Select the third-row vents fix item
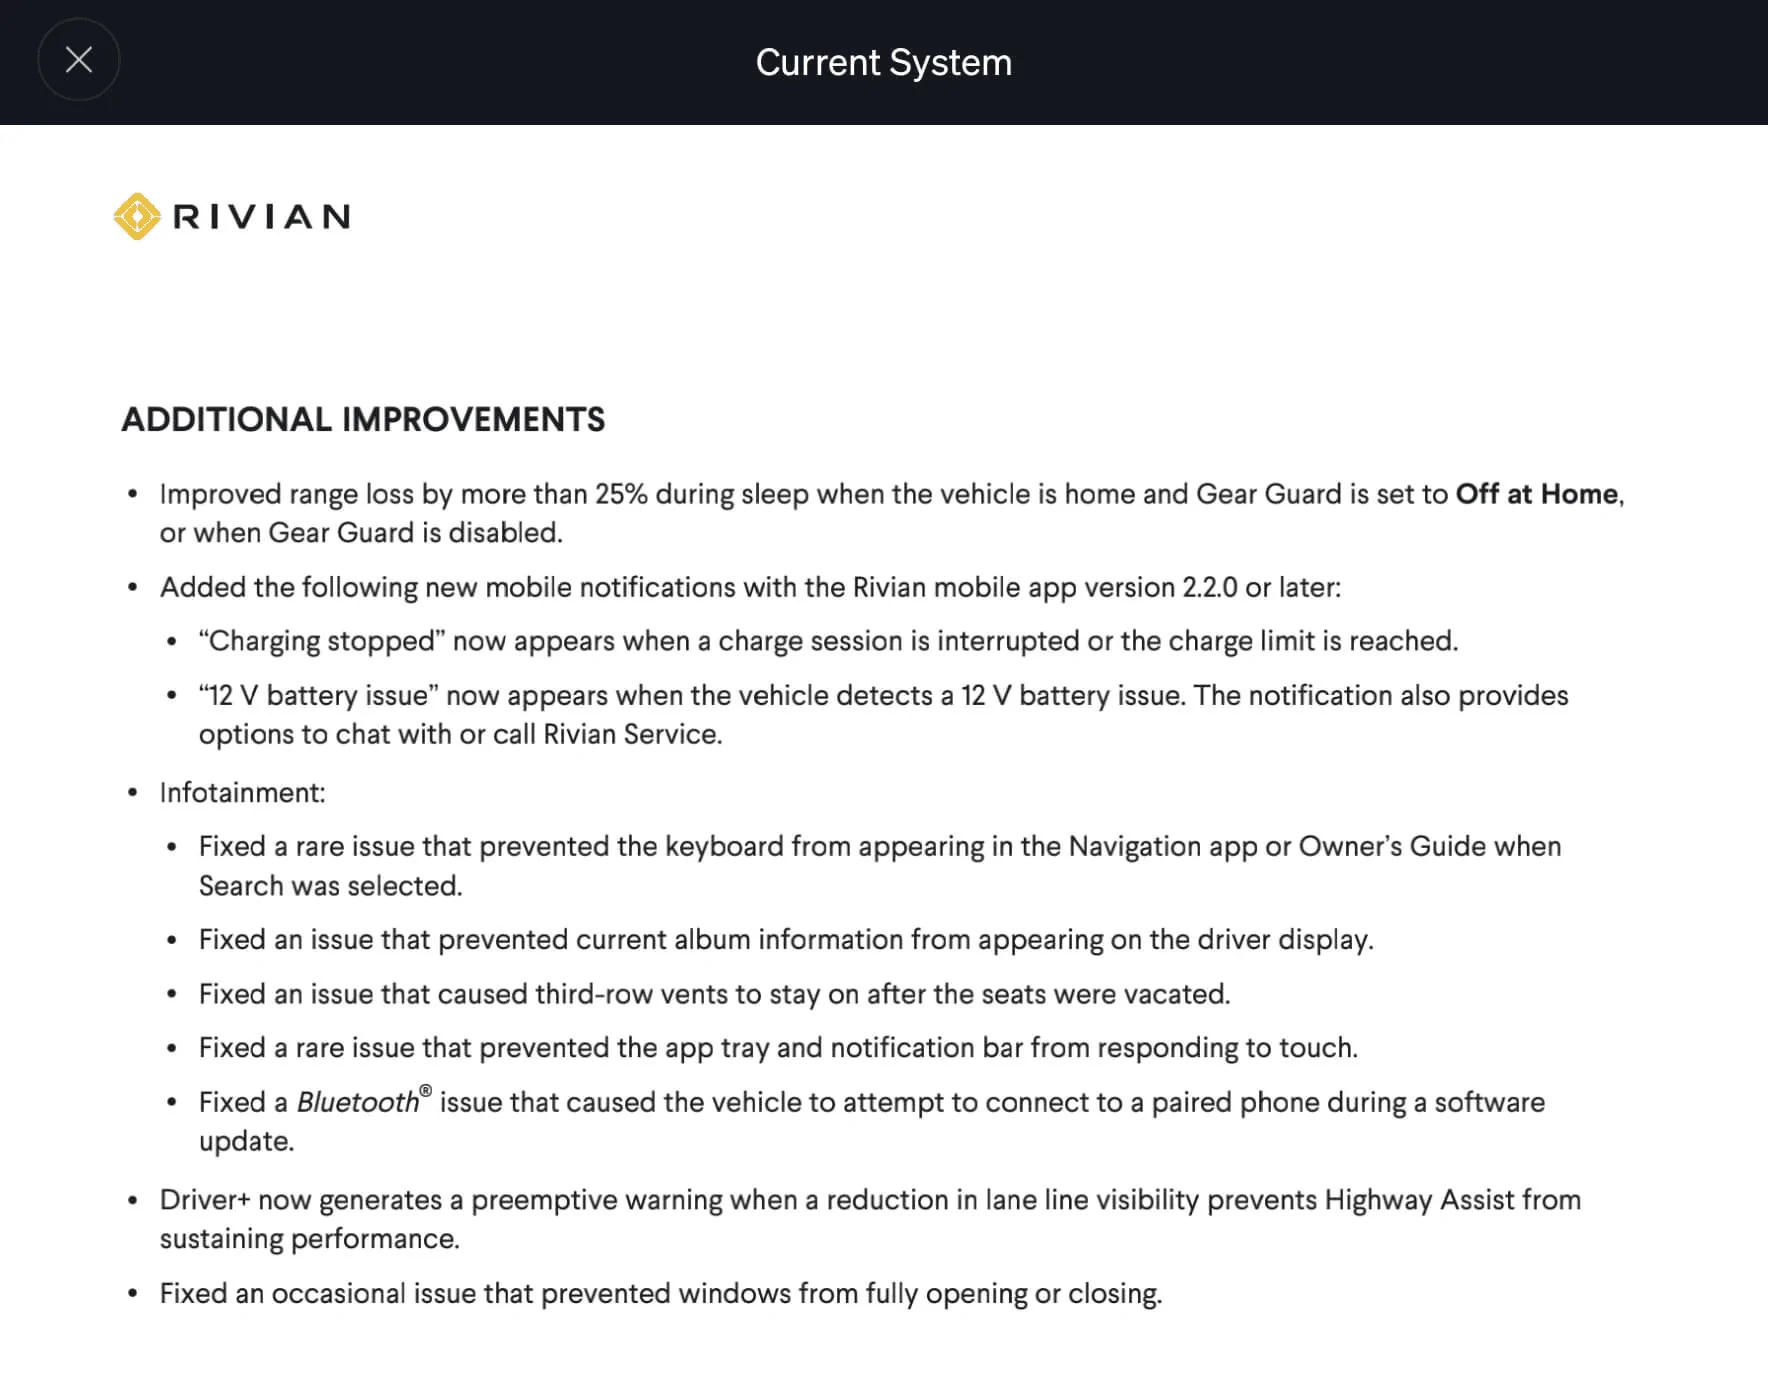 pyautogui.click(x=714, y=994)
